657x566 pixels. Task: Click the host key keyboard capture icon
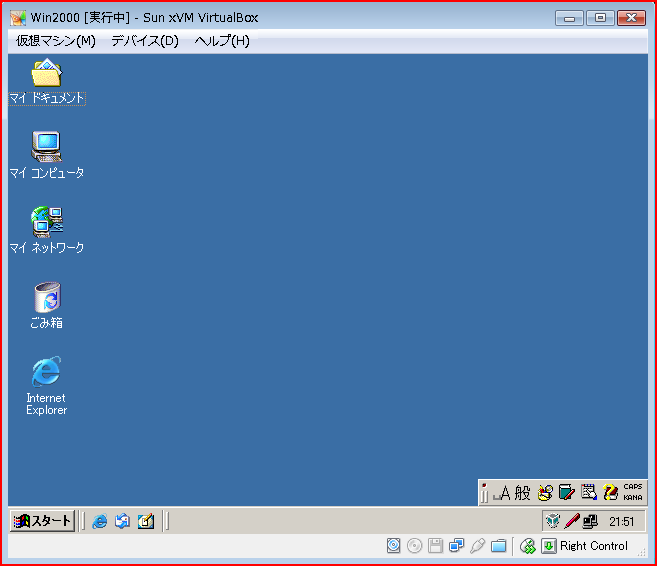click(548, 546)
